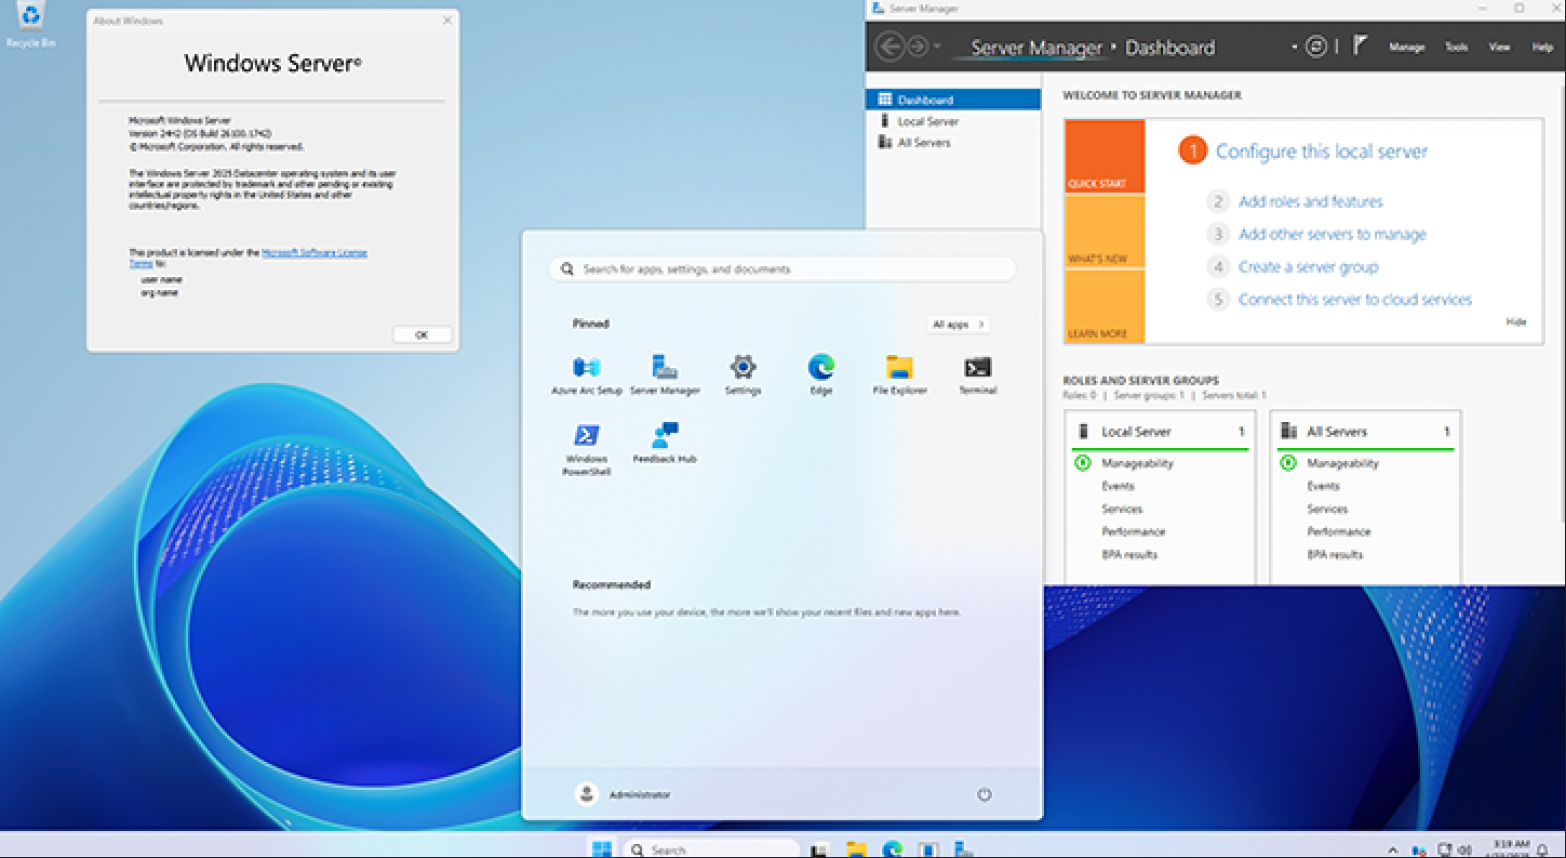Click the Server Manager back arrow

[889, 46]
